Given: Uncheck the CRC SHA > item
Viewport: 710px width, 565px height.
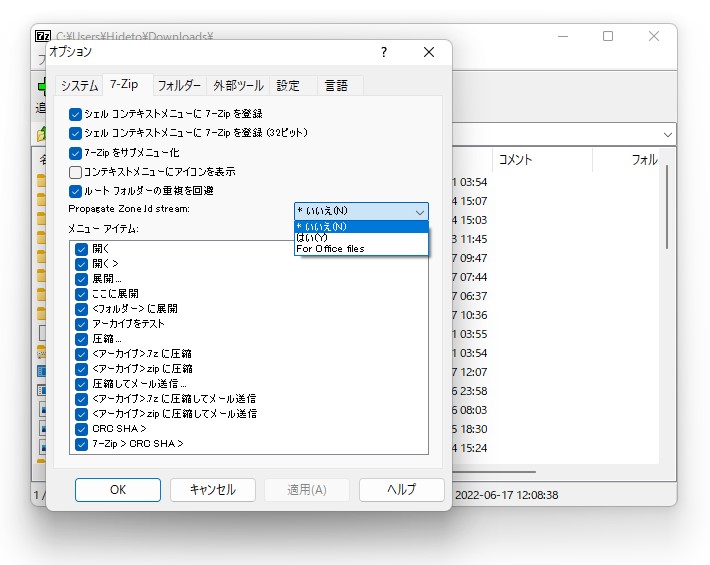Looking at the screenshot, I should point(82,429).
